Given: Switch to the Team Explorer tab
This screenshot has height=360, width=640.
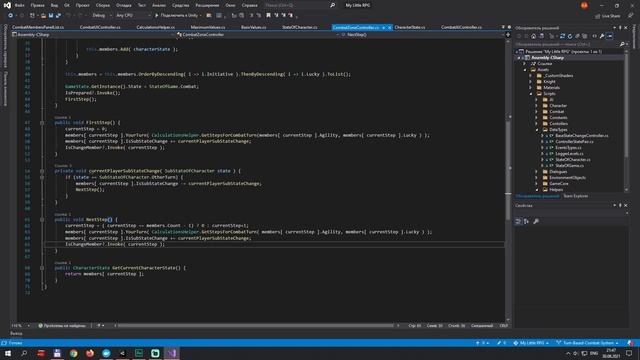Looking at the screenshot, I should point(576,196).
